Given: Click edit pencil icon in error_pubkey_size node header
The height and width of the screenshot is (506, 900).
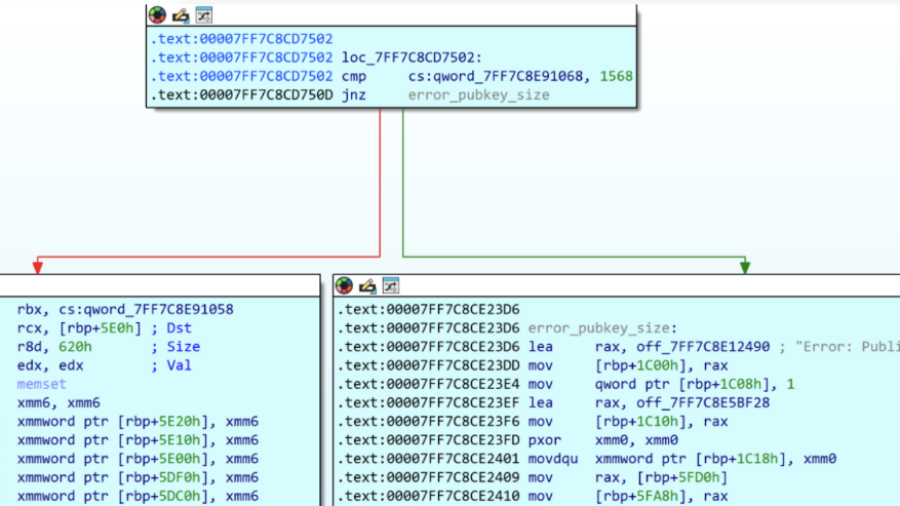Looking at the screenshot, I should point(367,285).
